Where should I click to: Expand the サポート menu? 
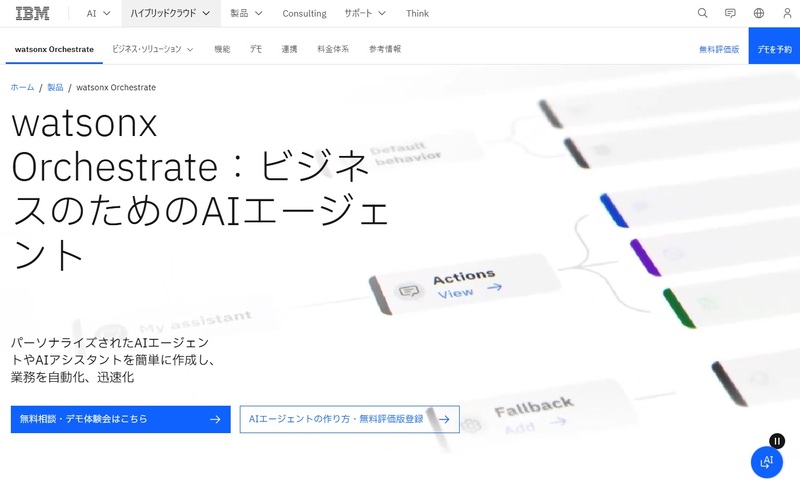365,13
